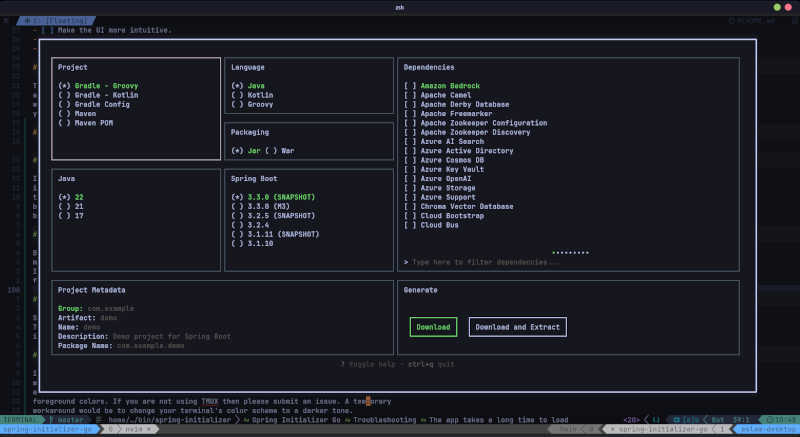
Task: Check Apache Freemarker dependency
Action: (x=448, y=114)
